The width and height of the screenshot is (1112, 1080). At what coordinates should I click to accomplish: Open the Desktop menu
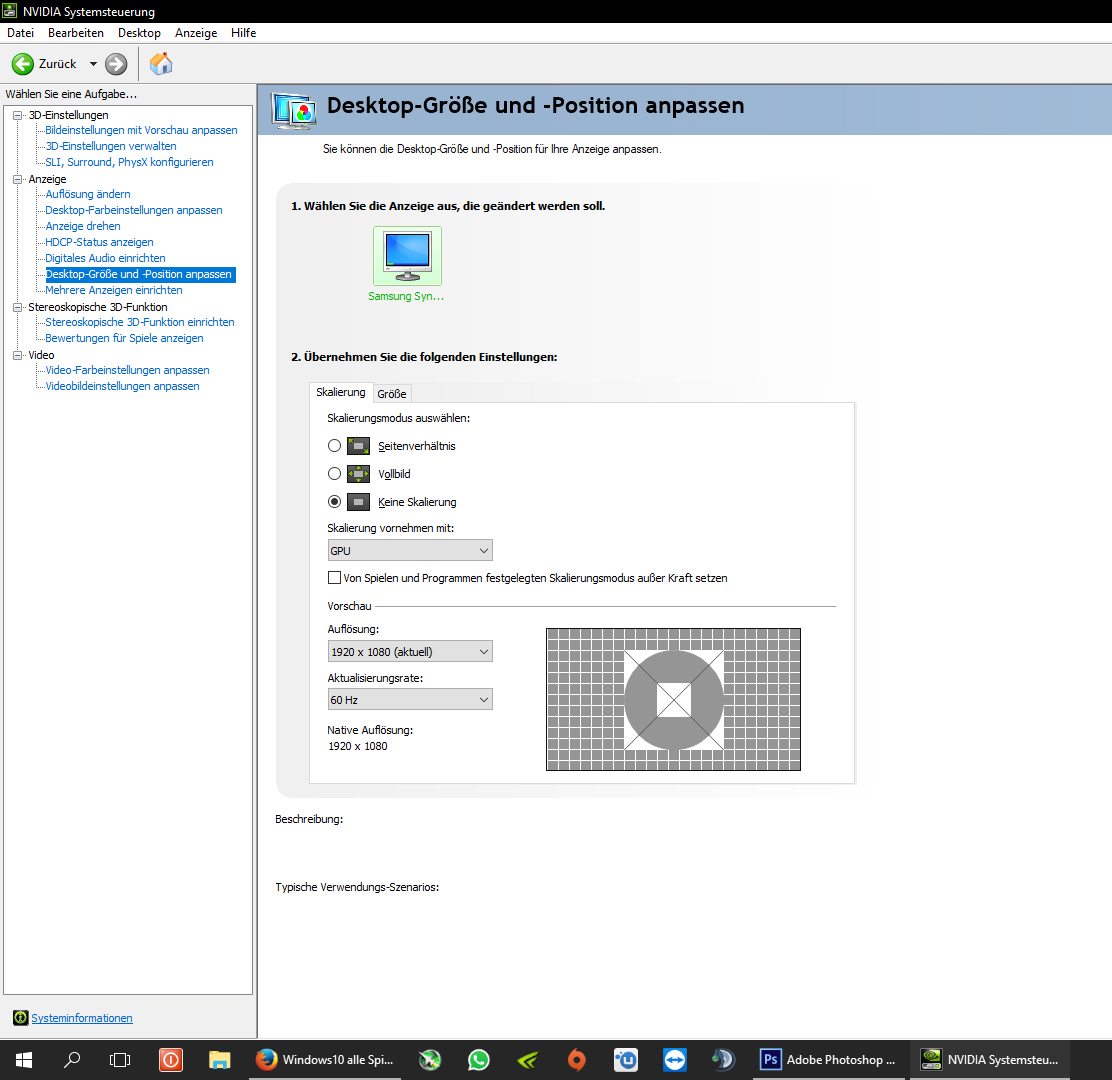click(139, 33)
